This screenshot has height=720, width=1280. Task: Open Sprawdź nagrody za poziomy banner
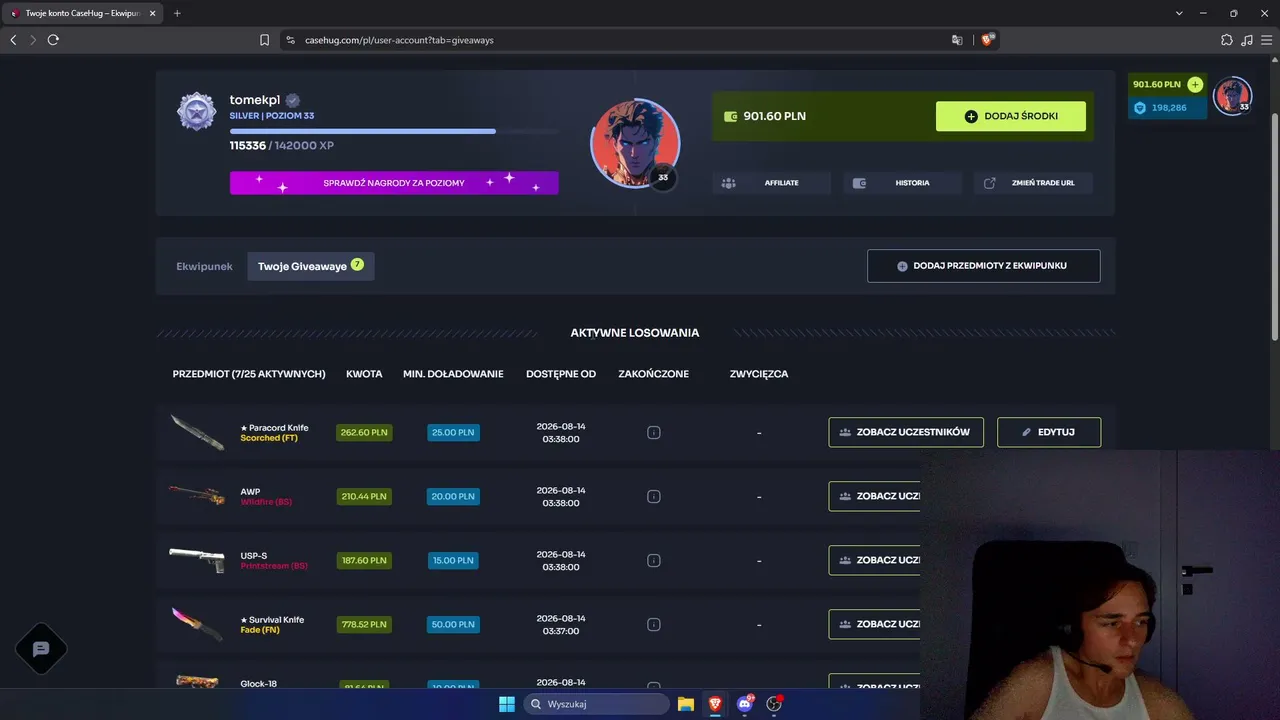pyautogui.click(x=394, y=183)
